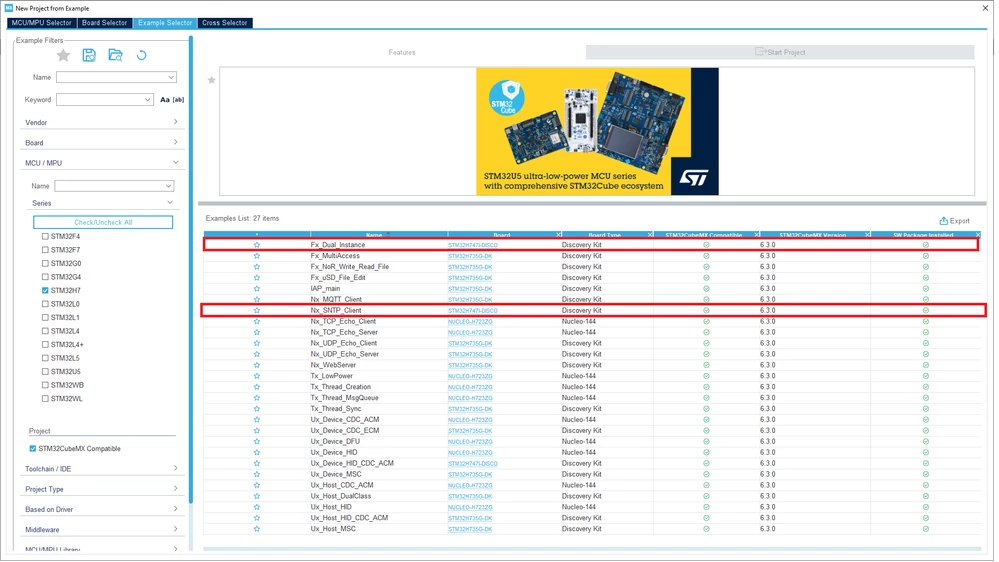Switch to the Board Selector tab
The height and width of the screenshot is (562, 999).
pyautogui.click(x=104, y=23)
